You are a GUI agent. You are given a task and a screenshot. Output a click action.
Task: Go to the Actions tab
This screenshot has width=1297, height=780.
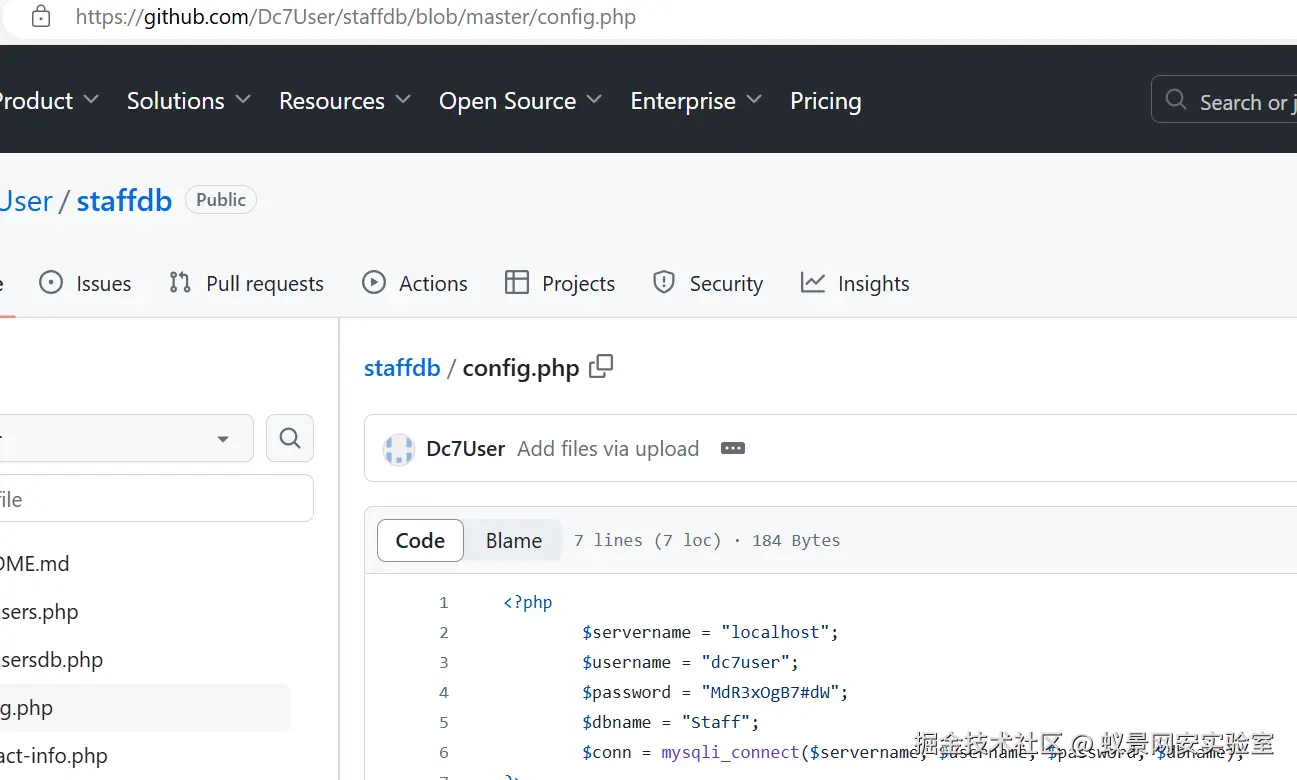(414, 284)
